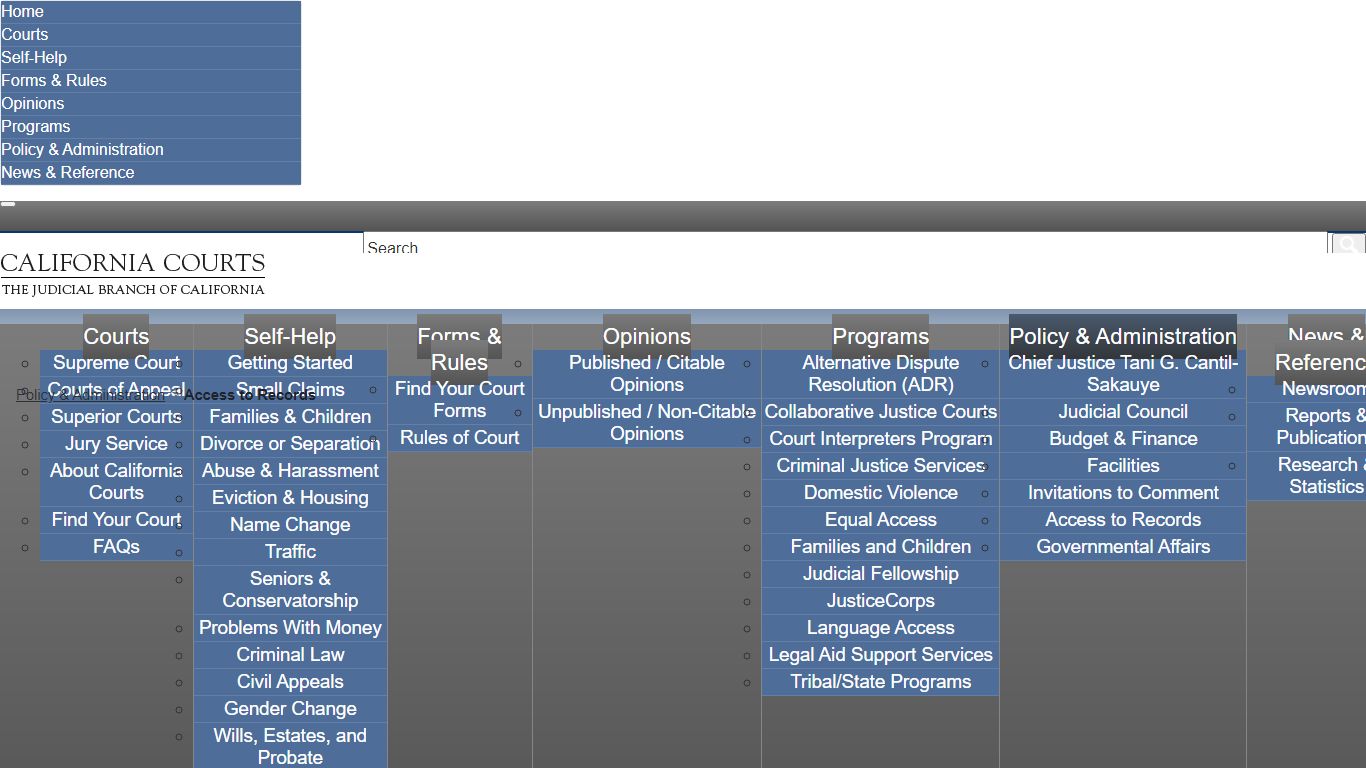Select Criminal Justice Services
This screenshot has height=768, width=1366.
pos(881,466)
